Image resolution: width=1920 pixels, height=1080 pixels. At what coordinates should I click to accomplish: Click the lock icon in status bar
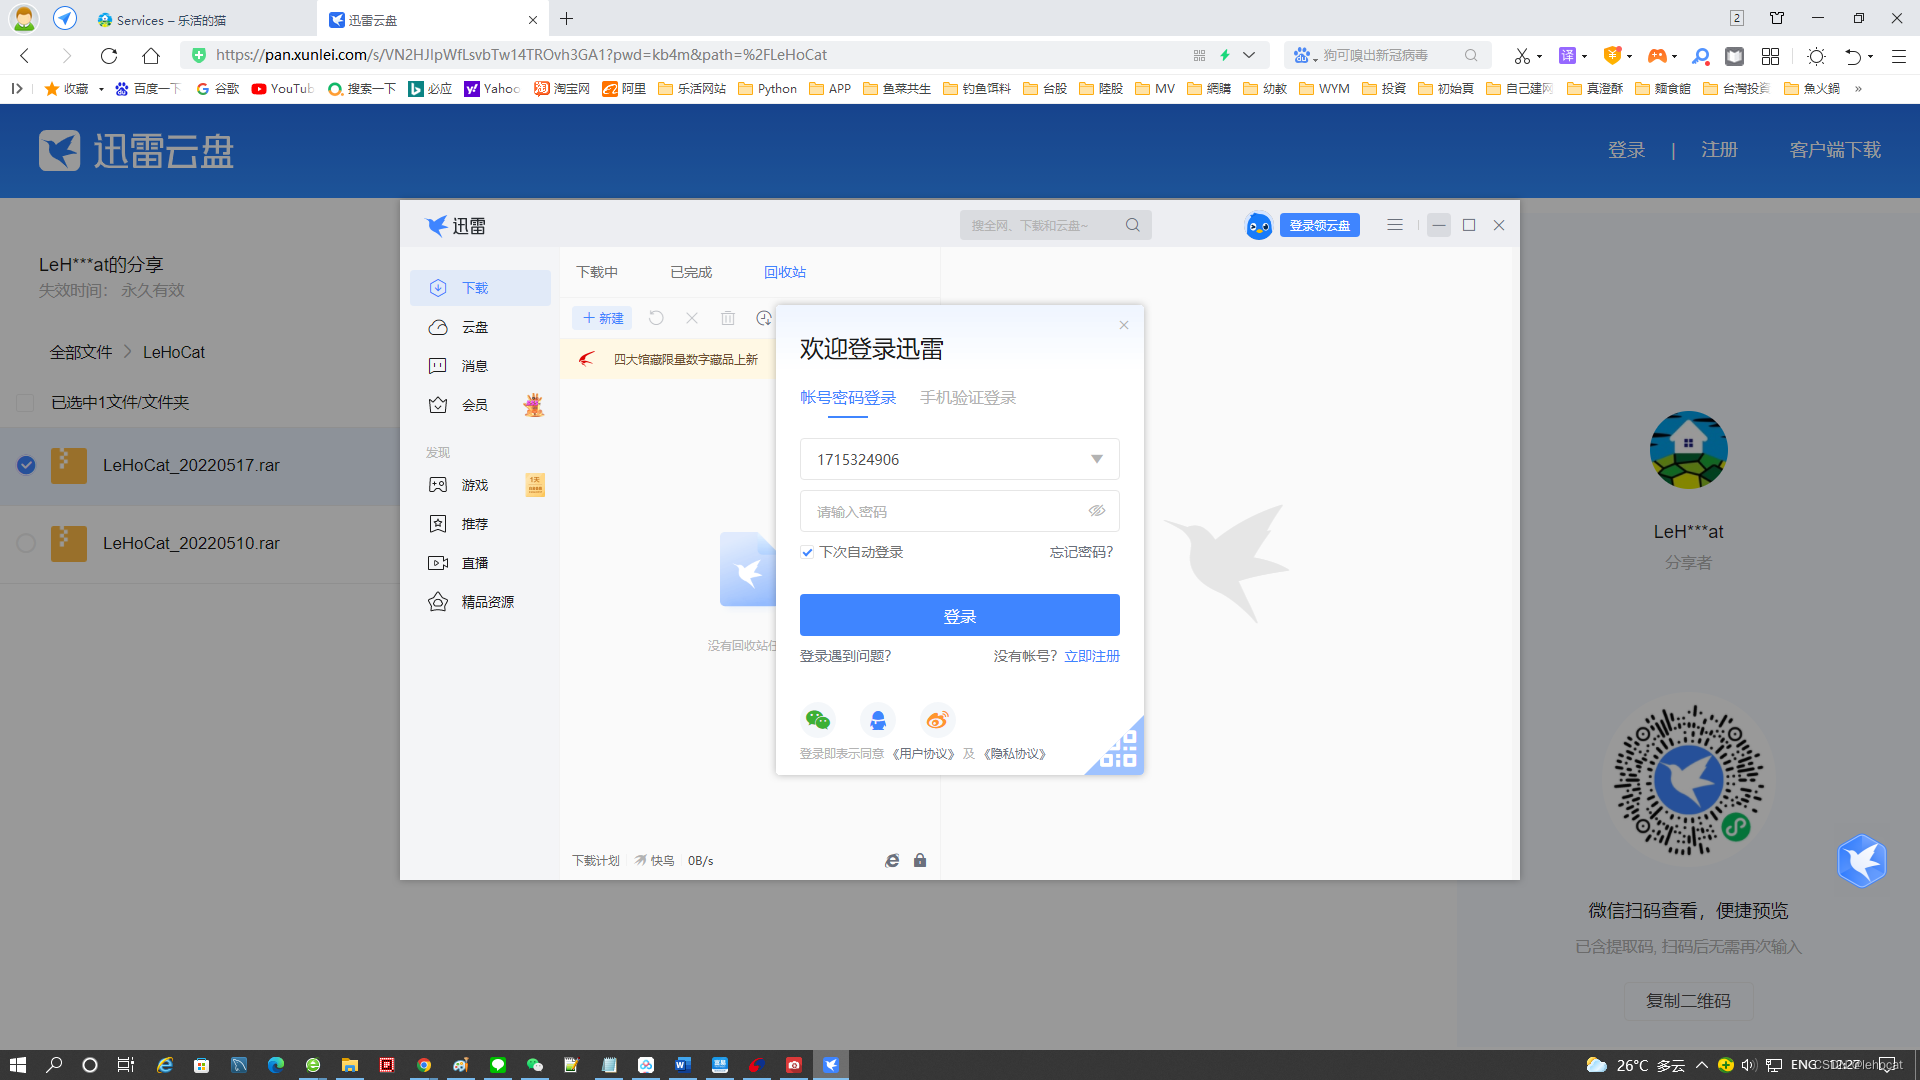coord(920,860)
